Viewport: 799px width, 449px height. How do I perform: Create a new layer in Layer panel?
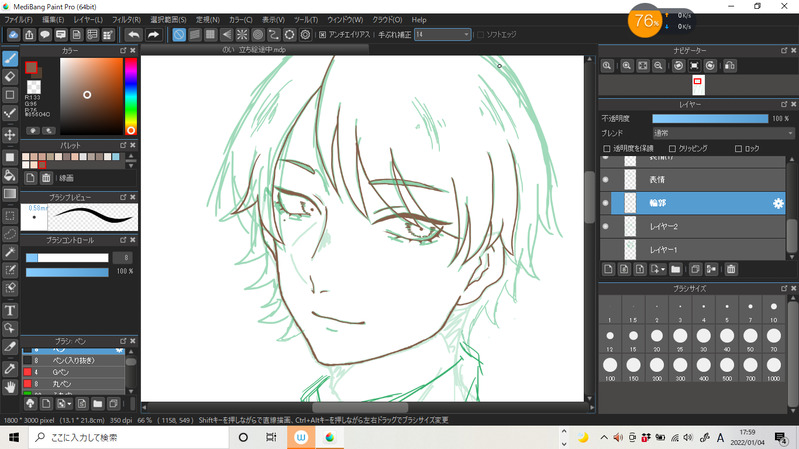tap(608, 269)
